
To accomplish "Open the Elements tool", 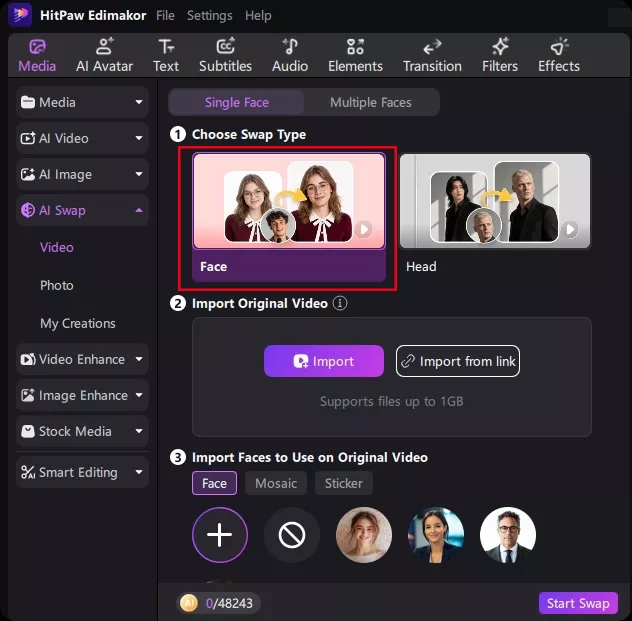I will coord(355,56).
